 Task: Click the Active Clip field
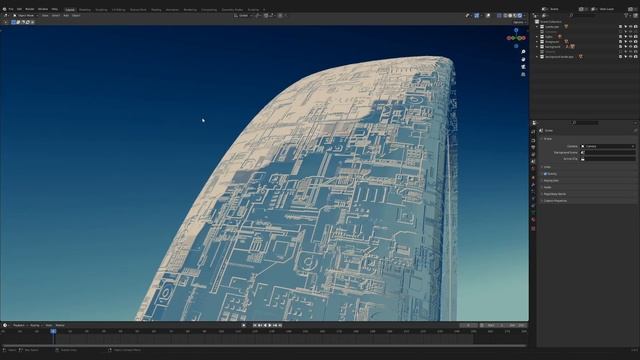(608, 159)
